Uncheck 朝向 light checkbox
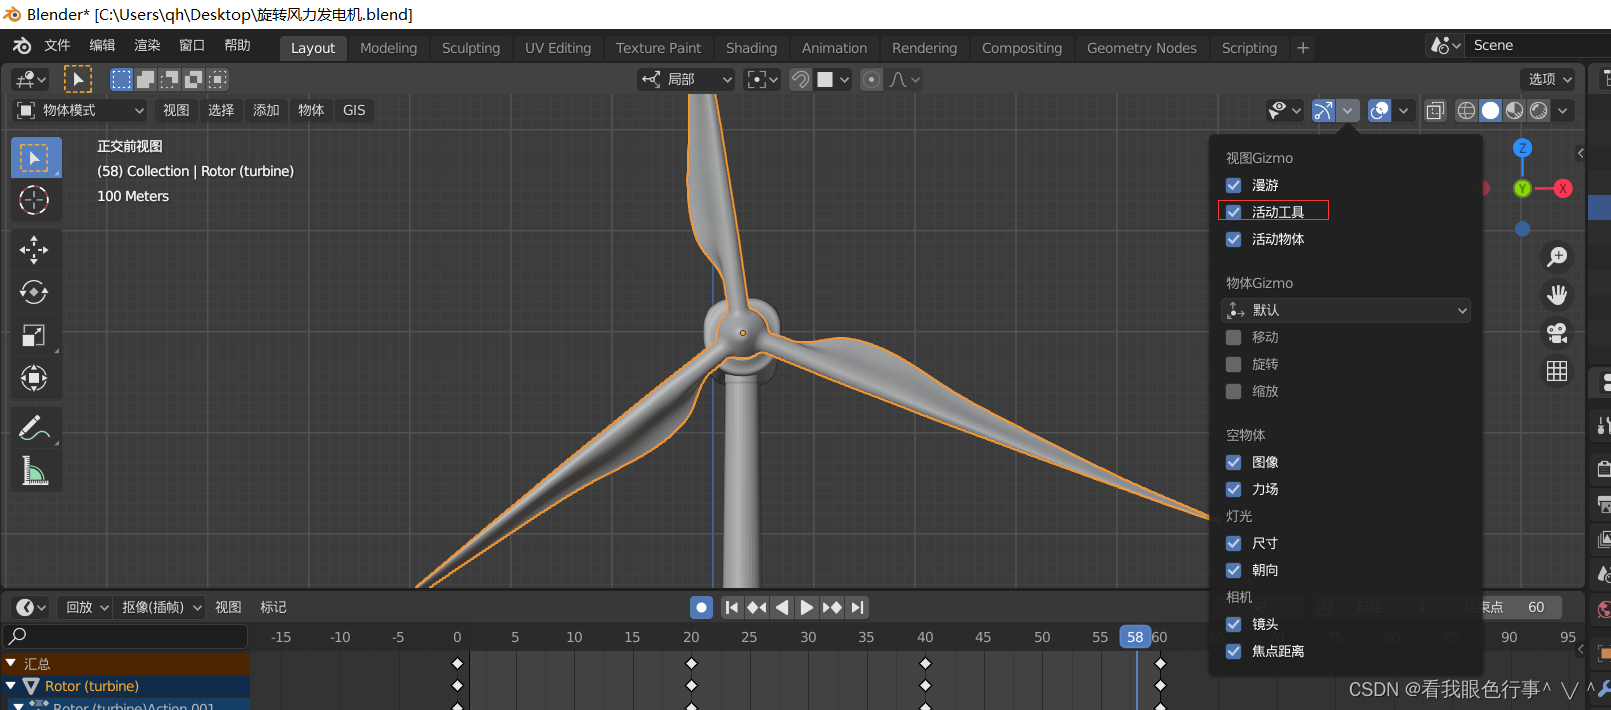The width and height of the screenshot is (1611, 710). (x=1234, y=570)
